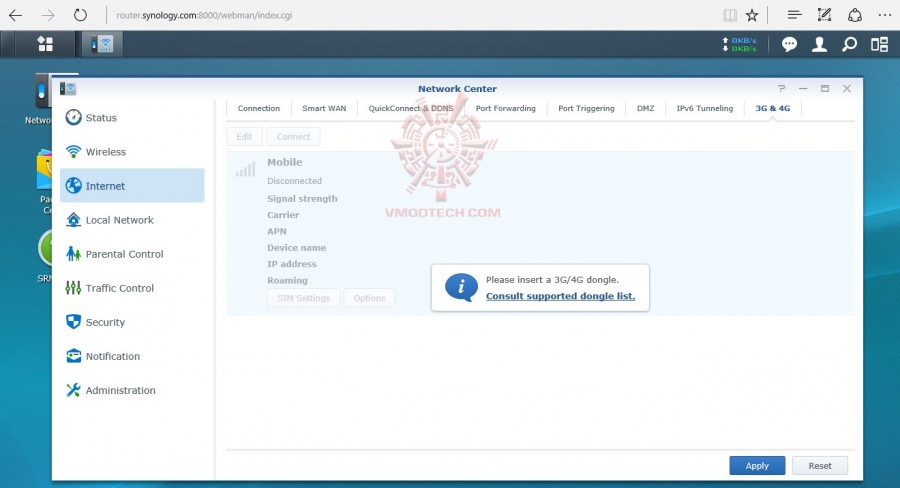900x488 pixels.
Task: Select Status in the sidebar
Action: click(x=132, y=118)
